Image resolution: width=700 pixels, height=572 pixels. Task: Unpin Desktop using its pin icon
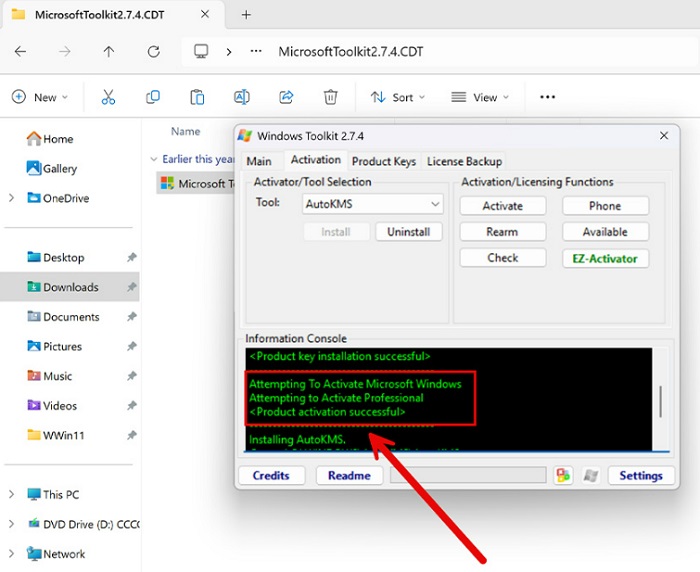tap(131, 257)
